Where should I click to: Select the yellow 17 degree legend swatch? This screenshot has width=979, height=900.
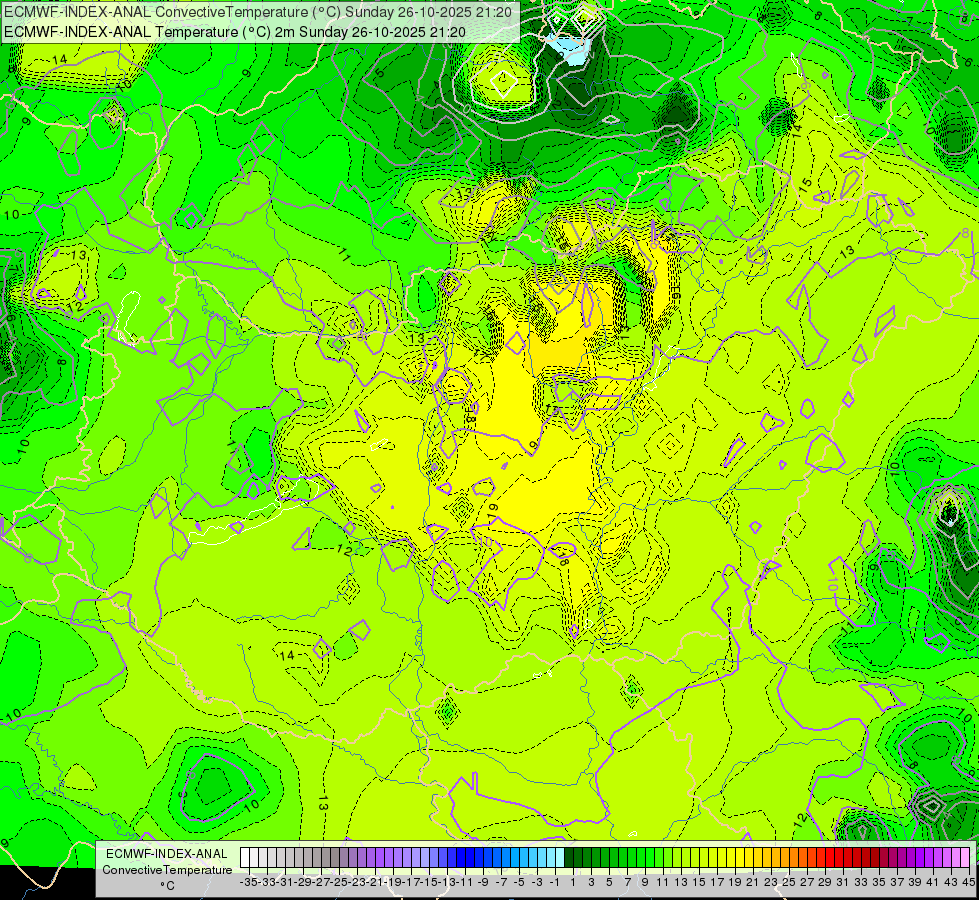point(713,858)
